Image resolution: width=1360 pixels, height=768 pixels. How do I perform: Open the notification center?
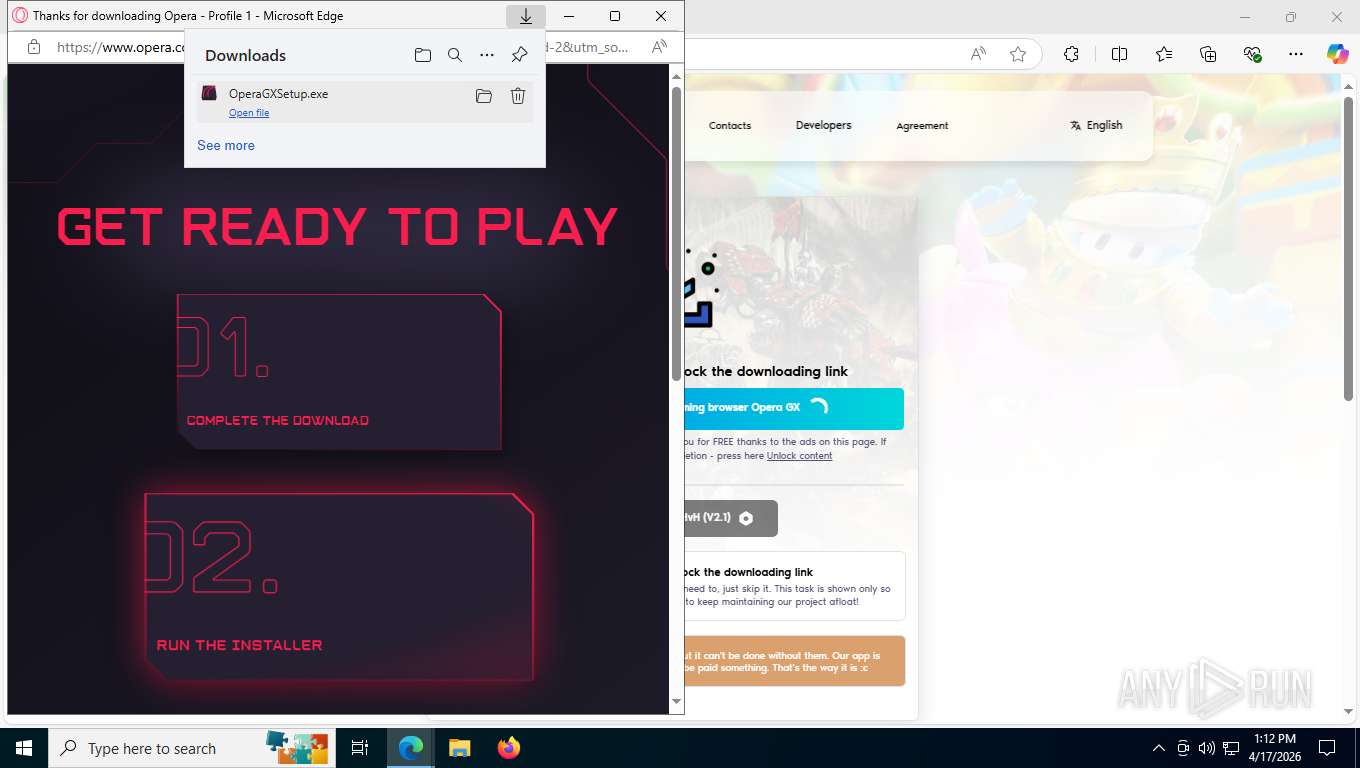point(1327,748)
